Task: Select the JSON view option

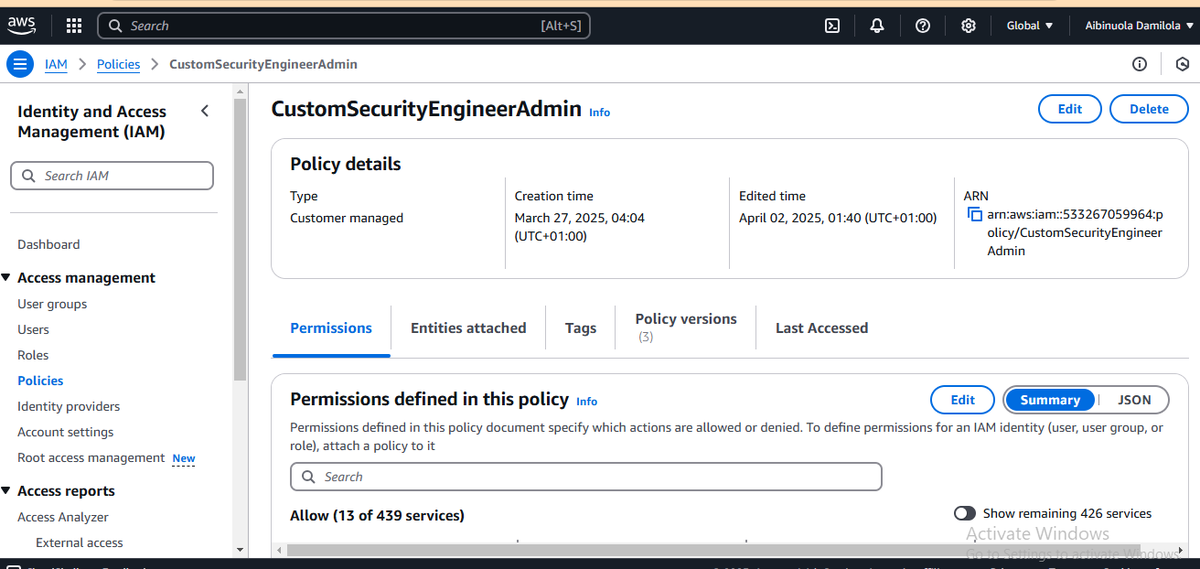Action: pyautogui.click(x=1134, y=400)
